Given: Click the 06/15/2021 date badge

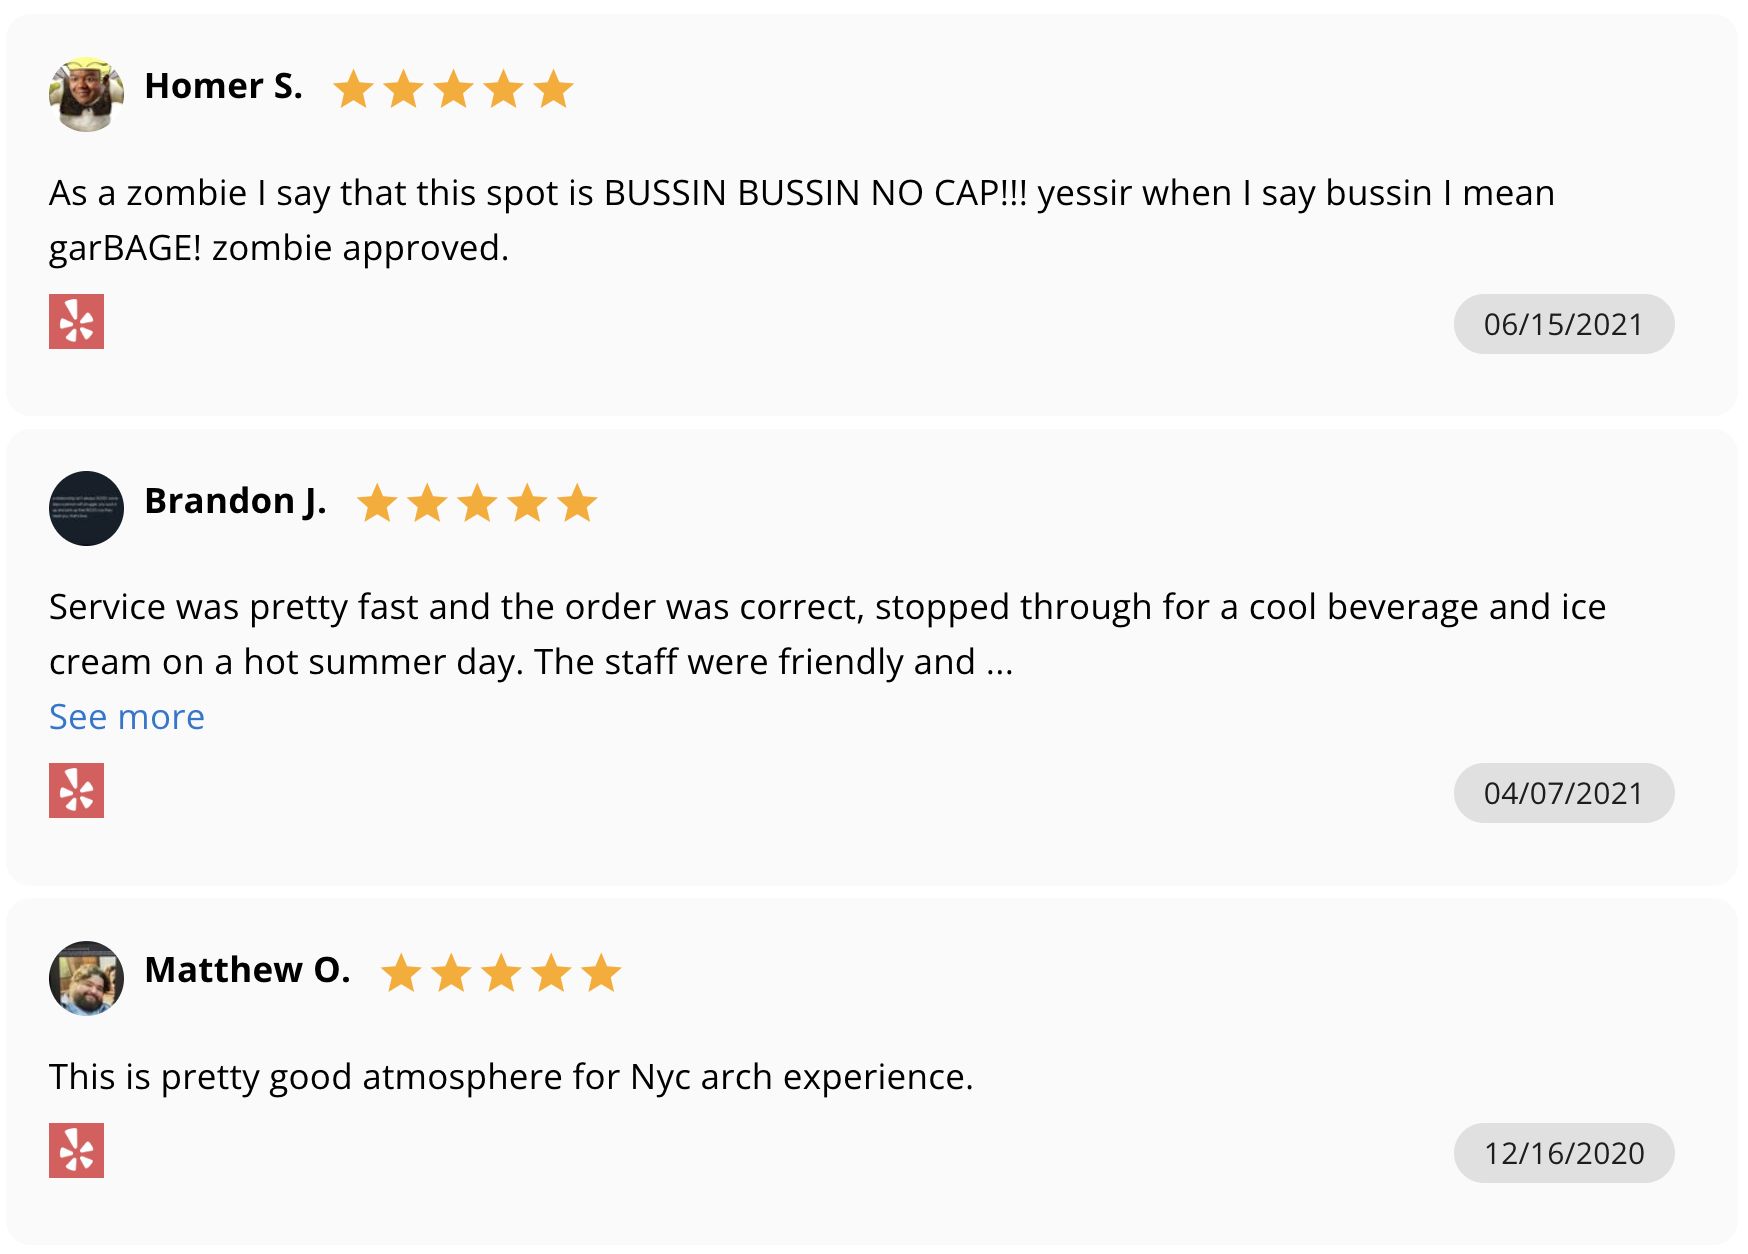Looking at the screenshot, I should [1563, 324].
